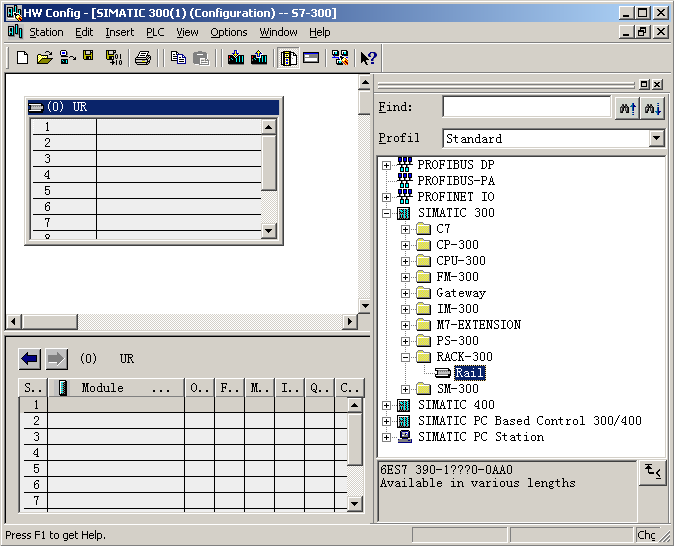
Task: Open the Insert menu
Action: click(119, 32)
